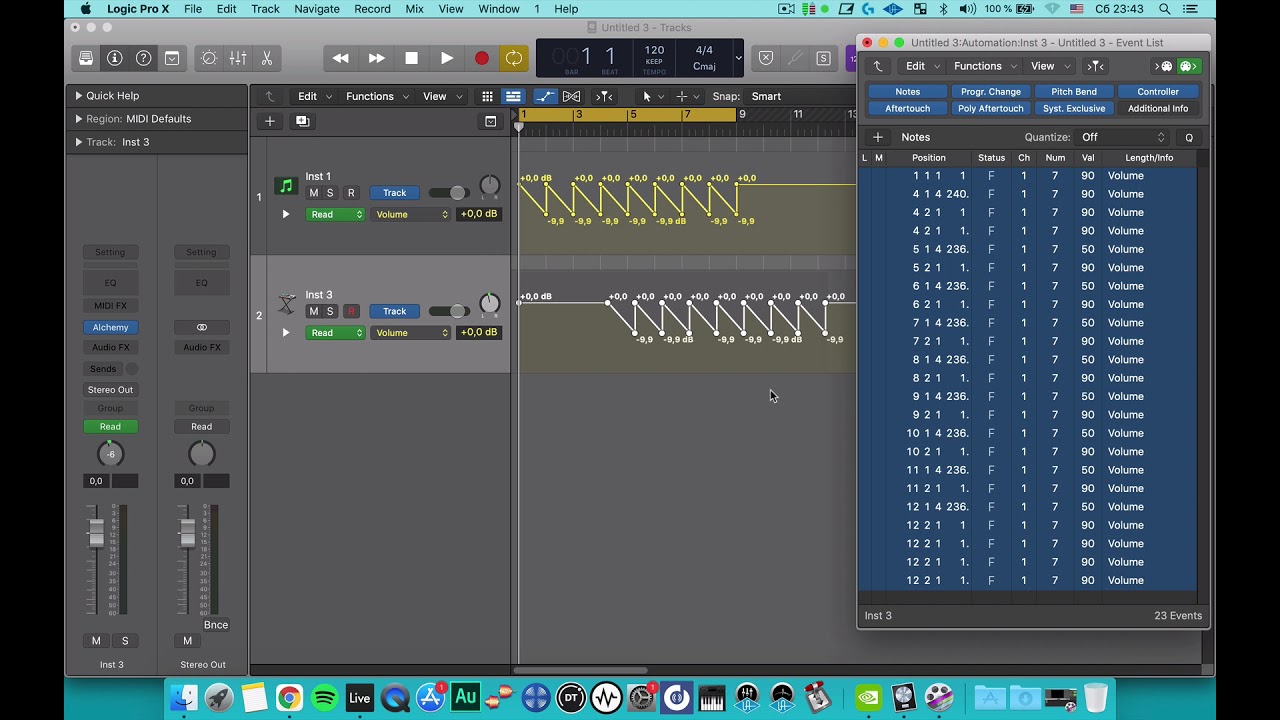Open Edit menu in Event List window
1280x720 pixels.
pyautogui.click(x=922, y=66)
